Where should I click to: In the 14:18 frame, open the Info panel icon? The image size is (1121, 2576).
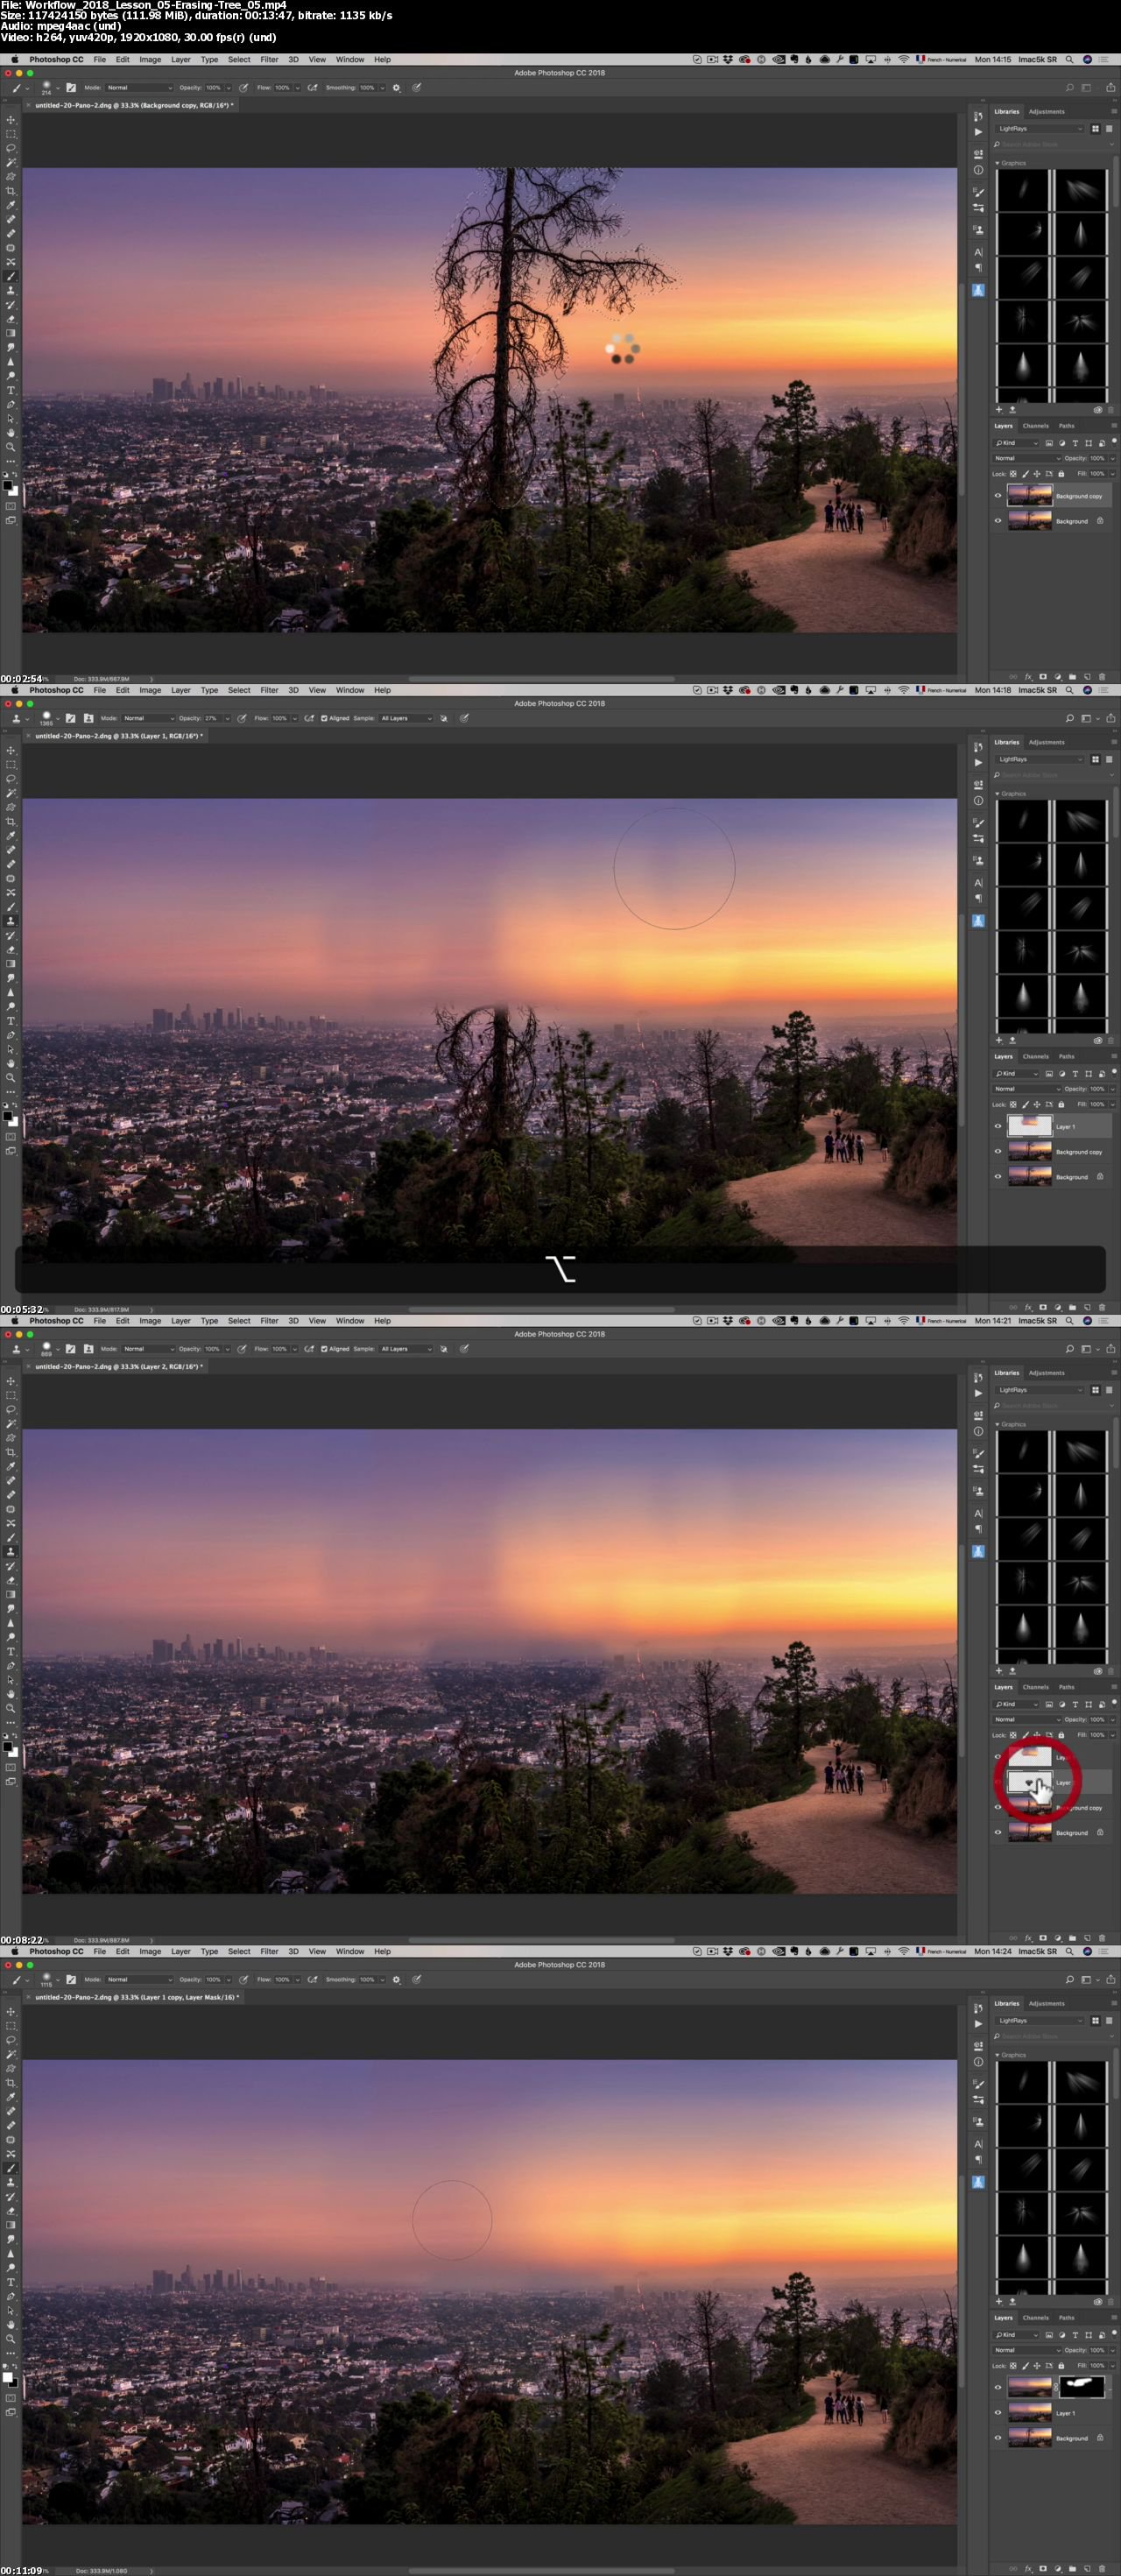coord(978,801)
